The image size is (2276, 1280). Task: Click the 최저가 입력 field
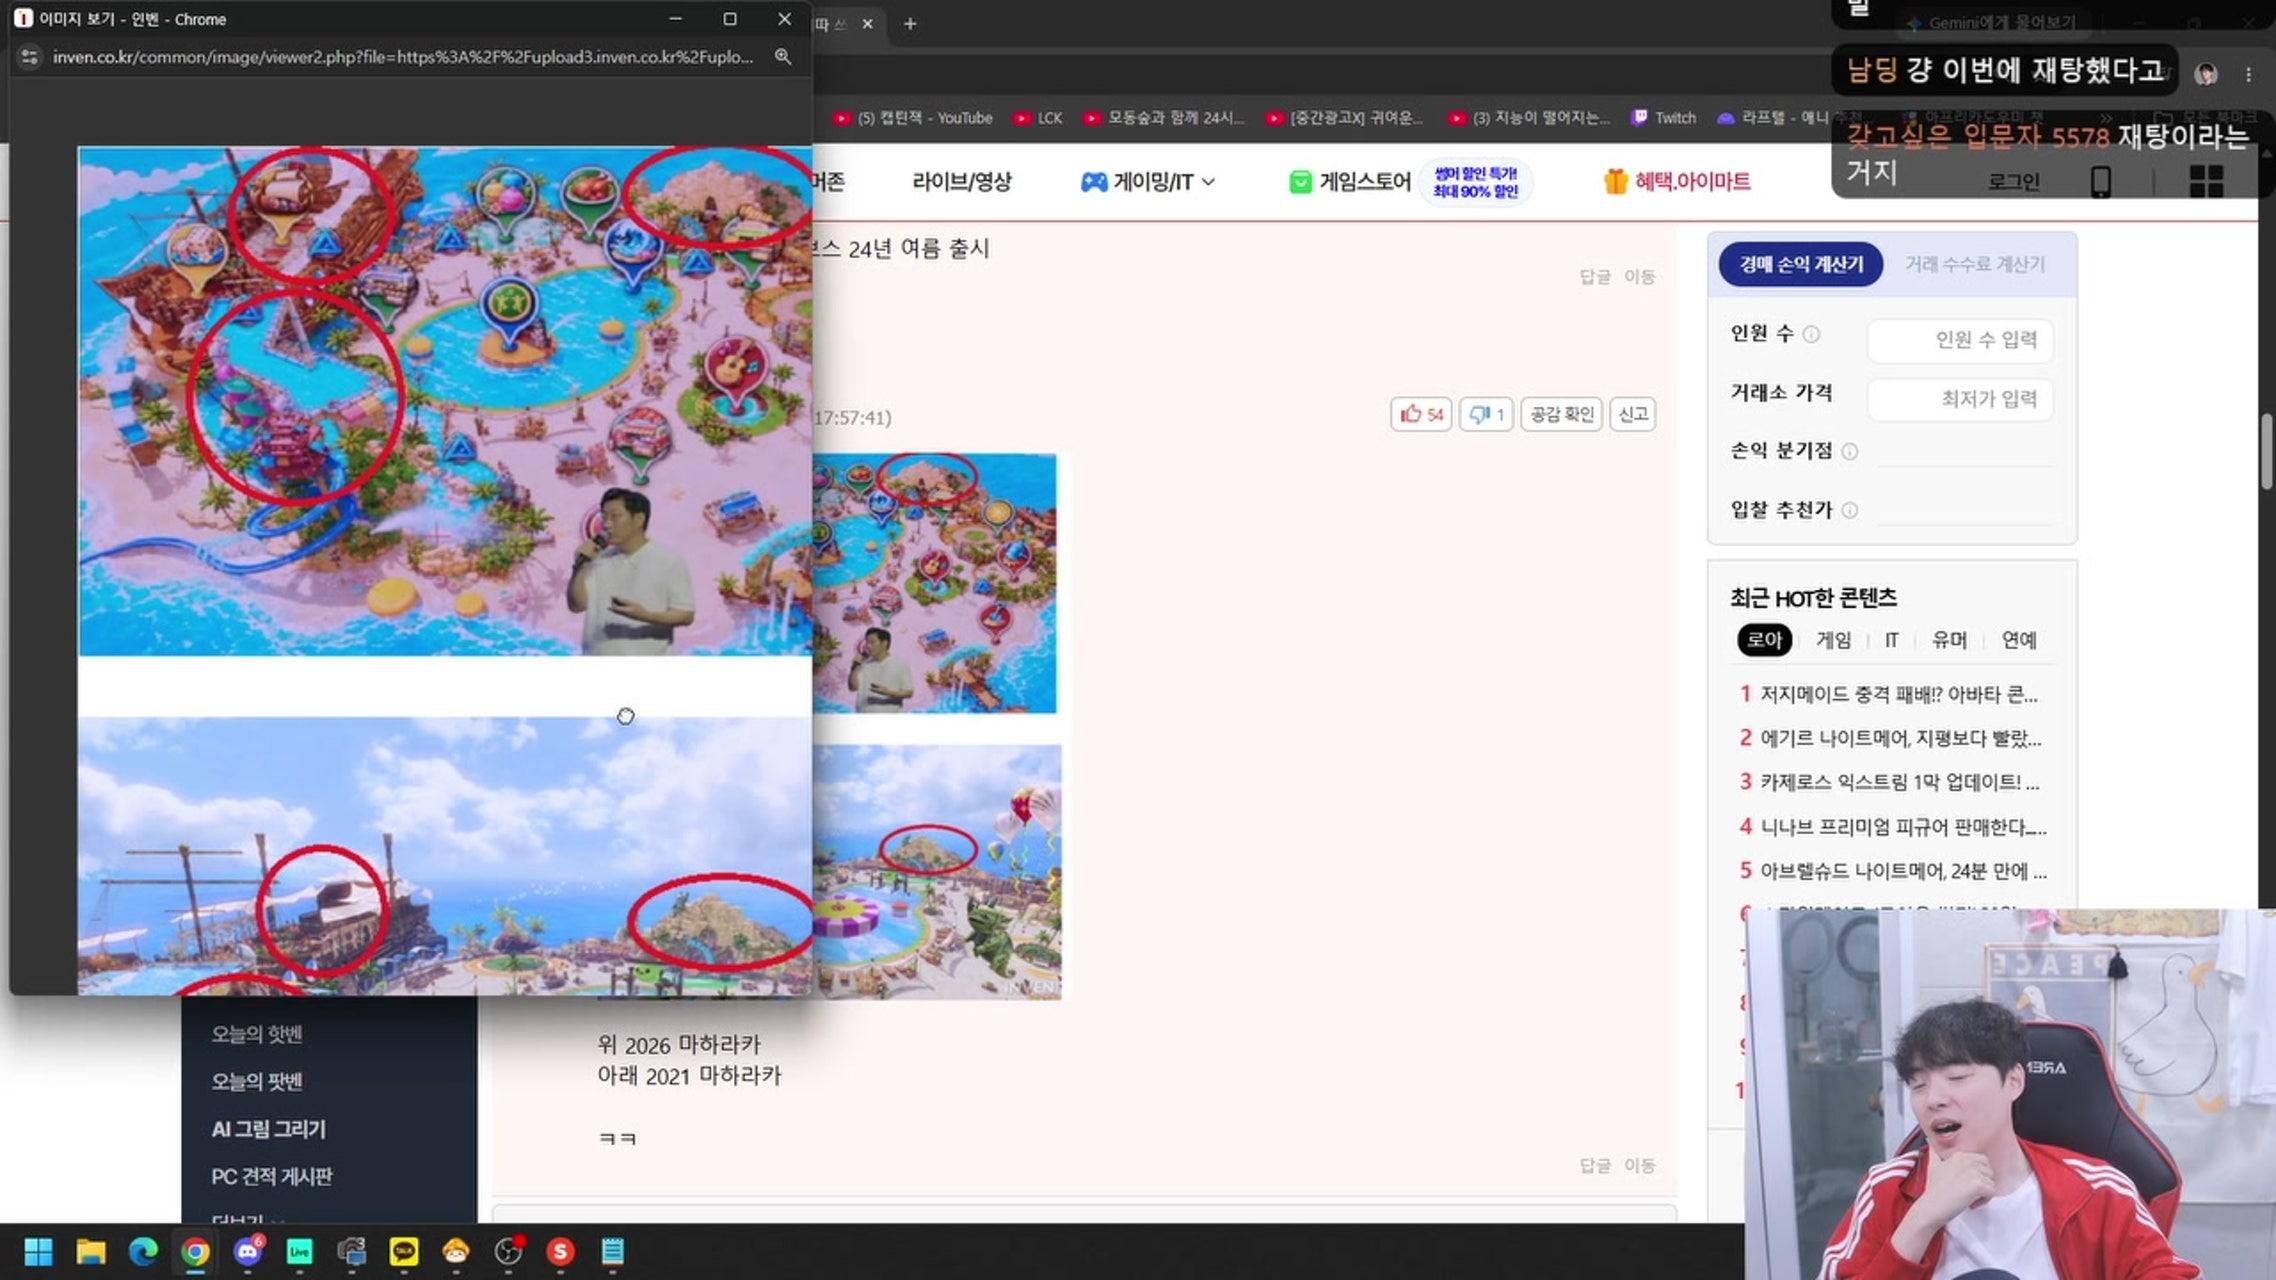(x=1960, y=399)
